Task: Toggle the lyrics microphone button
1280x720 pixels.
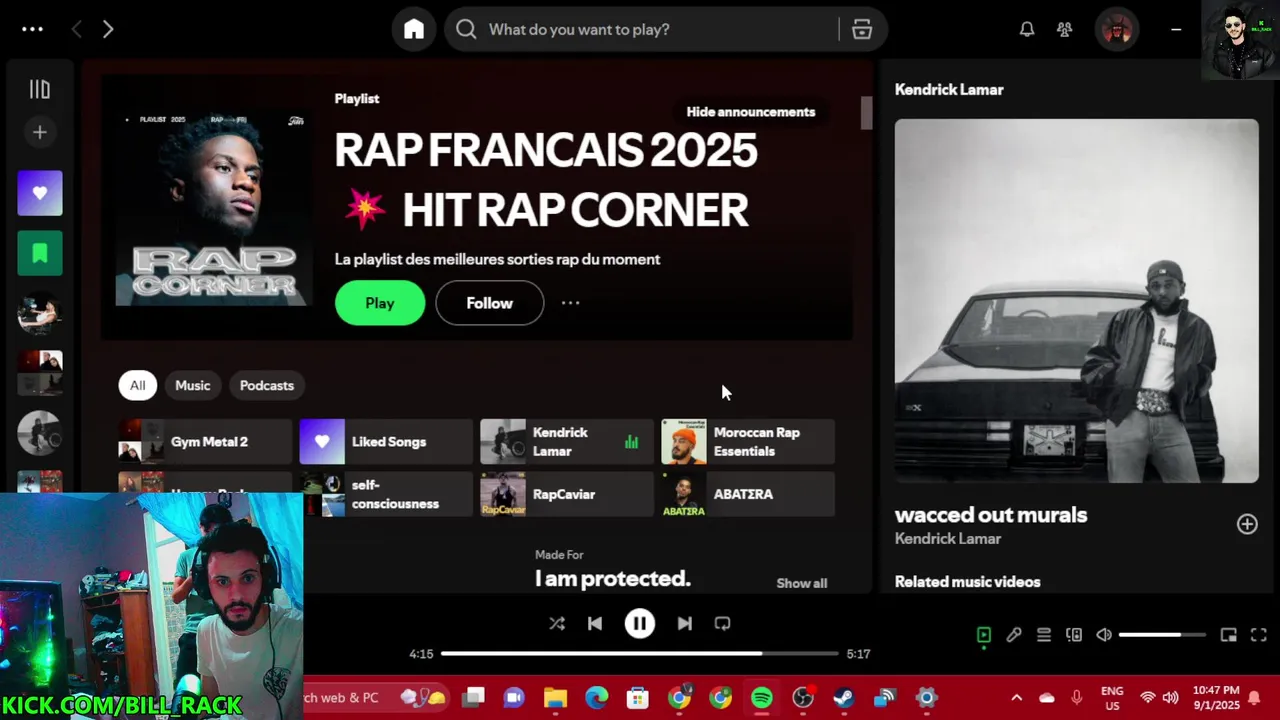Action: click(1014, 635)
